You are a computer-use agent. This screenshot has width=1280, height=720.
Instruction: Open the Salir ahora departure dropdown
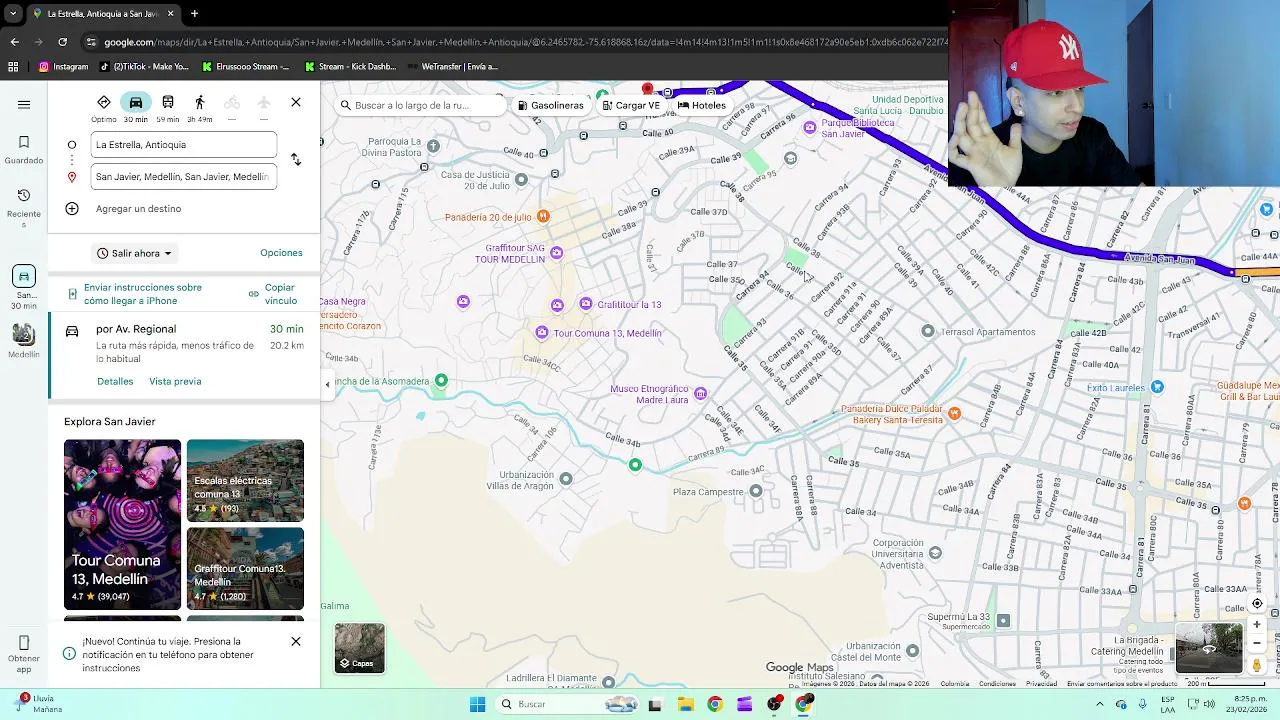tap(135, 253)
